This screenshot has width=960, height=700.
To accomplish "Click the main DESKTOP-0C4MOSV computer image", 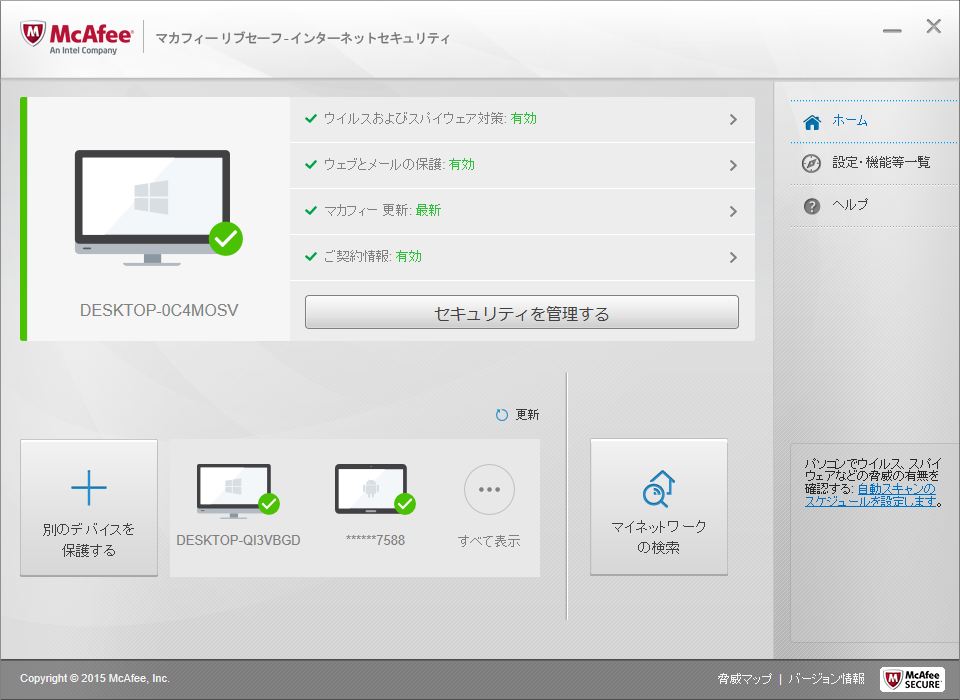I will click(153, 207).
